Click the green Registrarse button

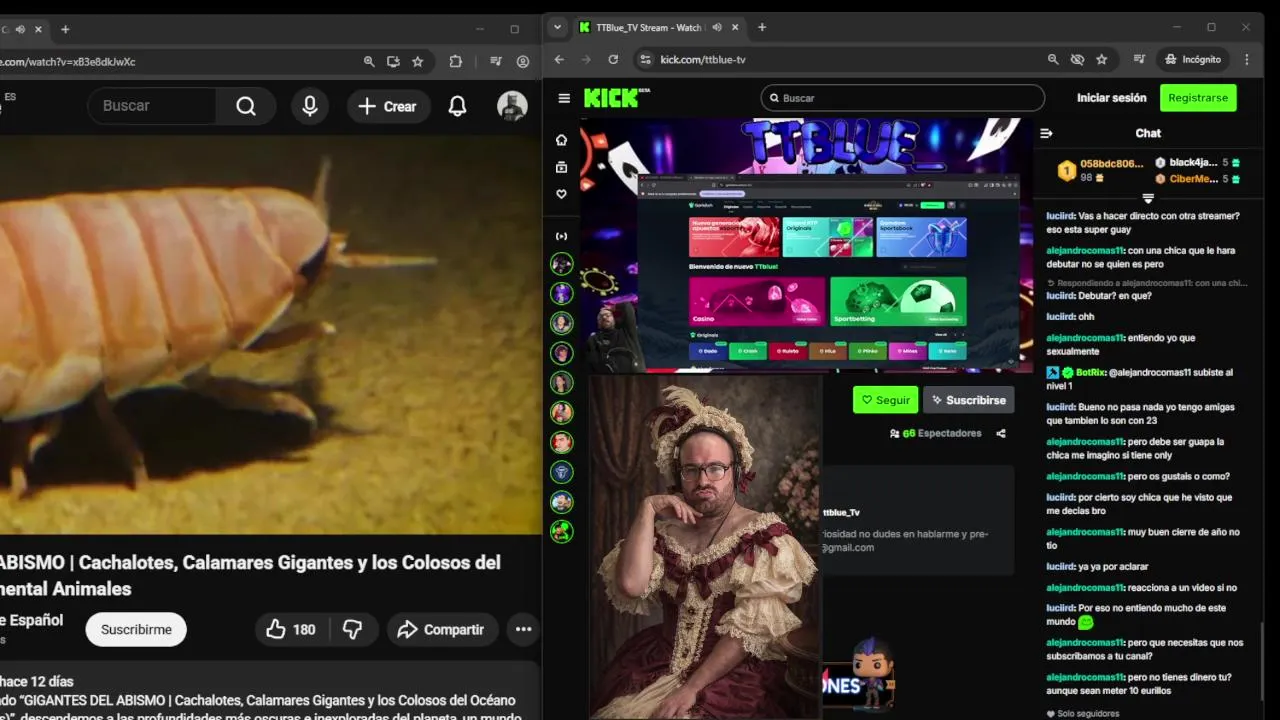[x=1198, y=98]
